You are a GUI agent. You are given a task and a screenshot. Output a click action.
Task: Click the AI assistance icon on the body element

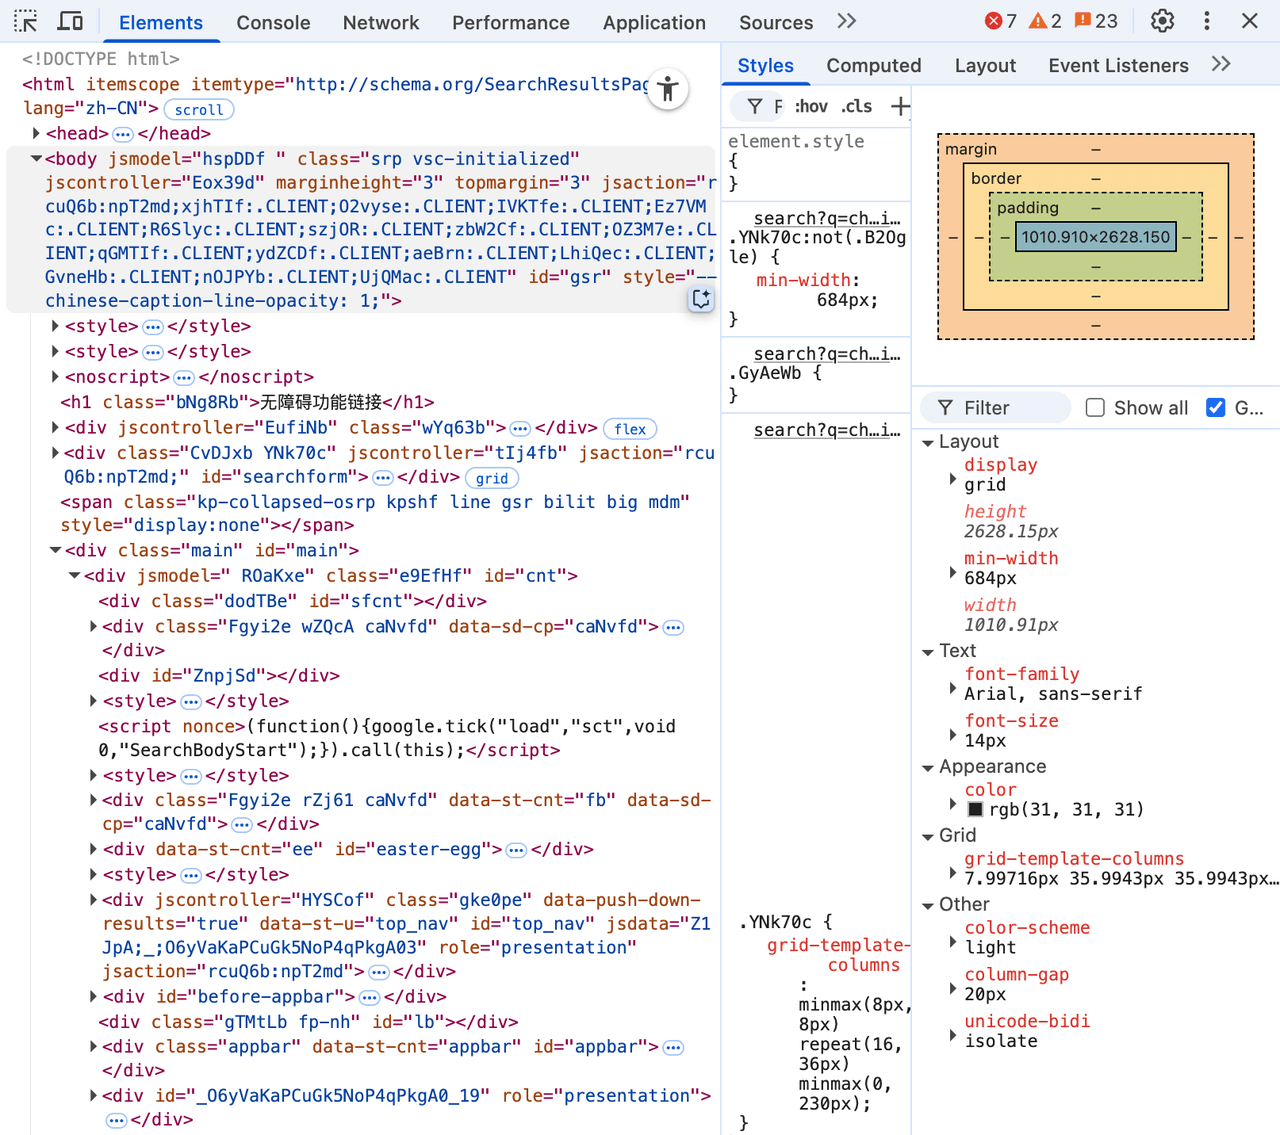pyautogui.click(x=701, y=299)
